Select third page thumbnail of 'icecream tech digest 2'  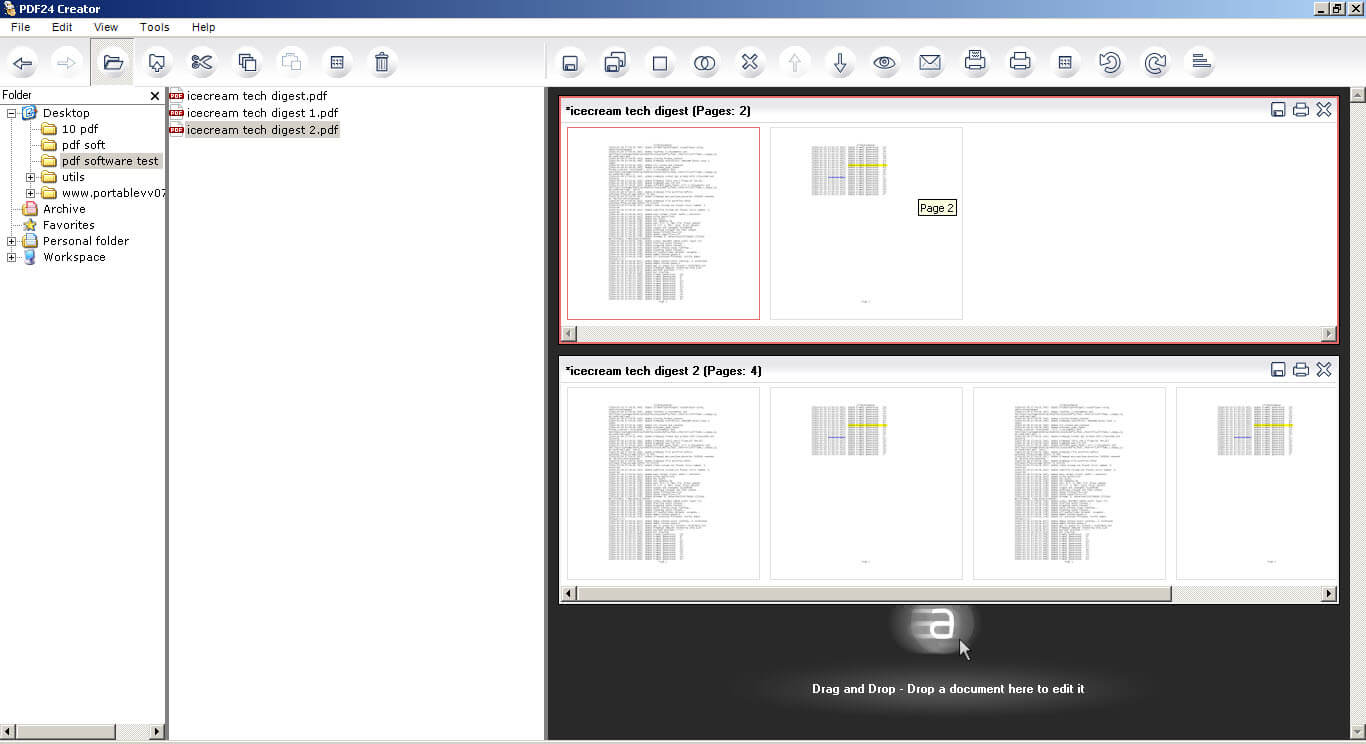coord(1069,483)
